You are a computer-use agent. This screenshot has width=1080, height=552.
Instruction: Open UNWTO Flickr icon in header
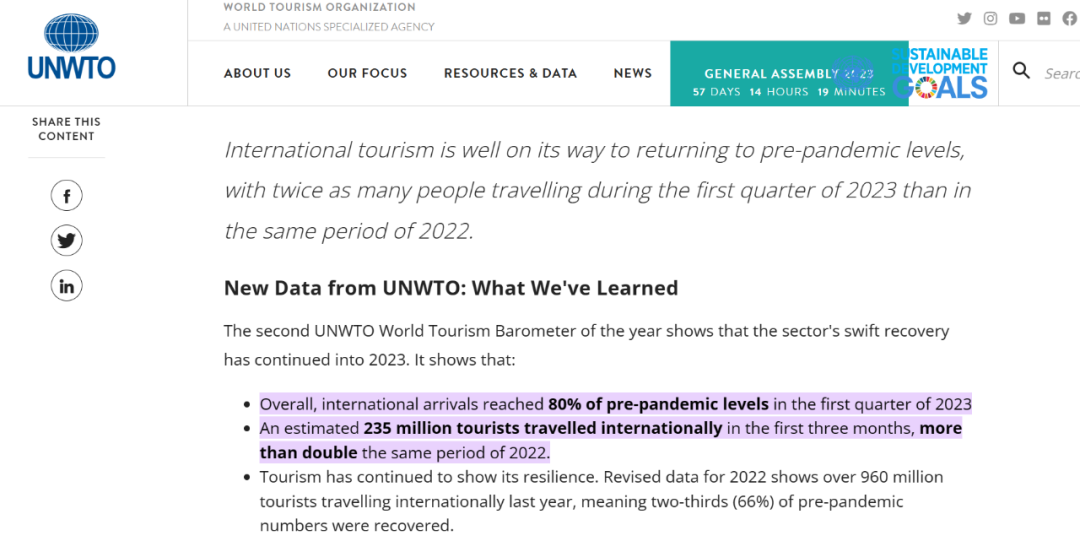pyautogui.click(x=1045, y=18)
